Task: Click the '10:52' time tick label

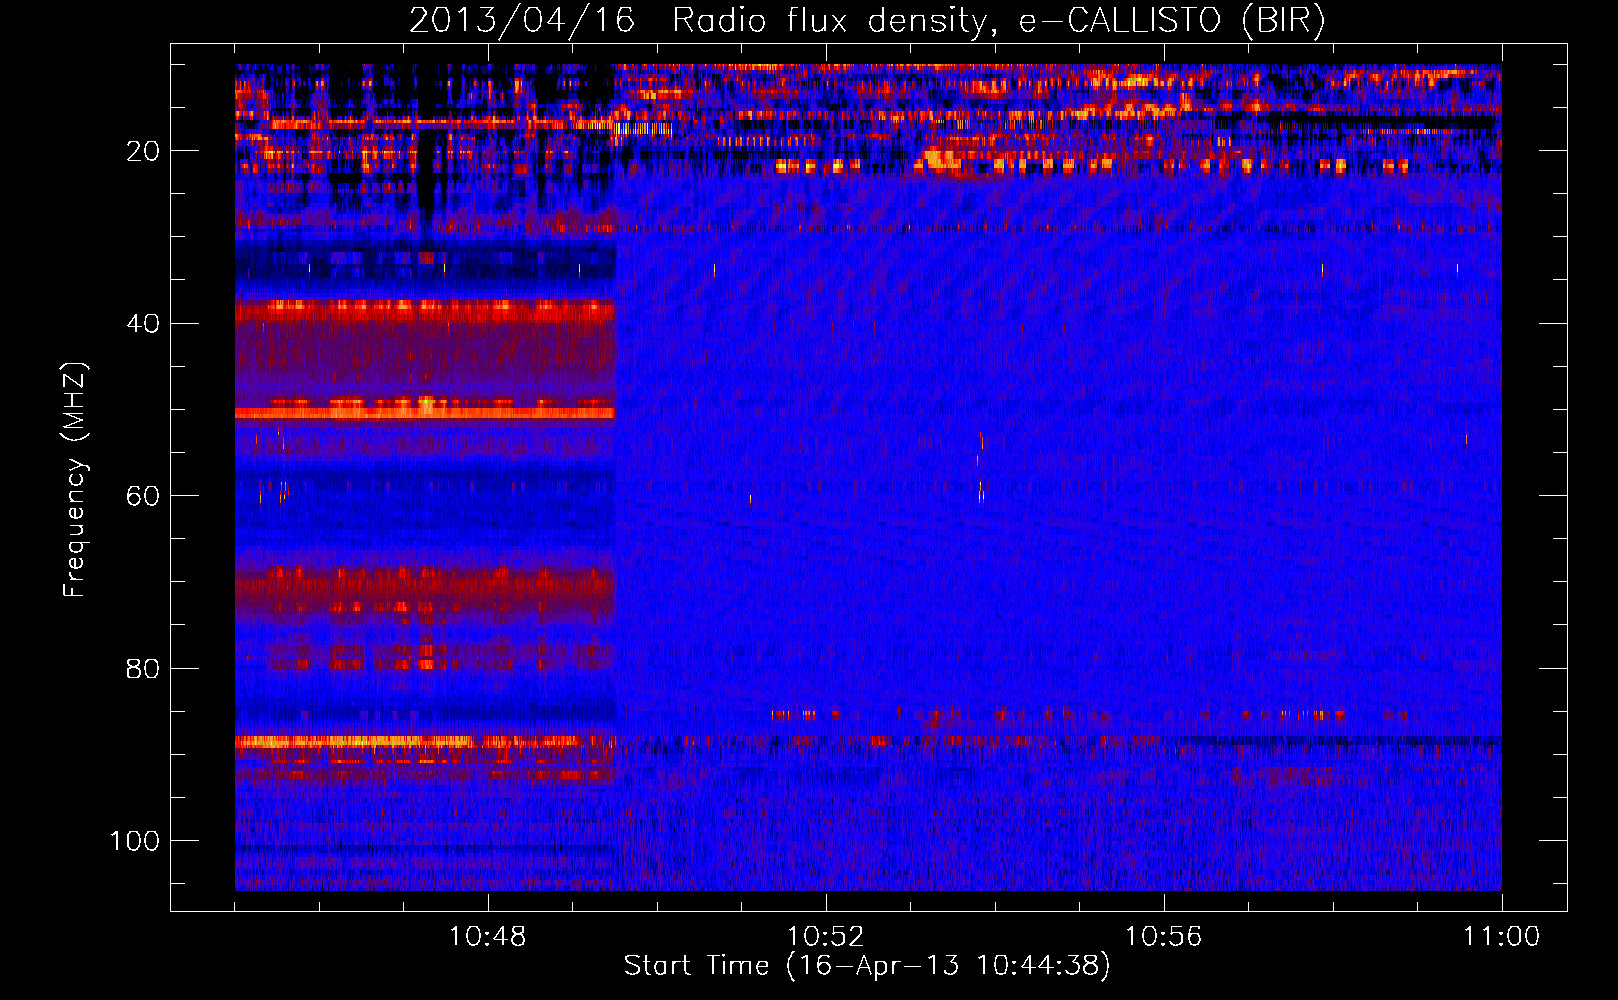Action: pos(825,937)
